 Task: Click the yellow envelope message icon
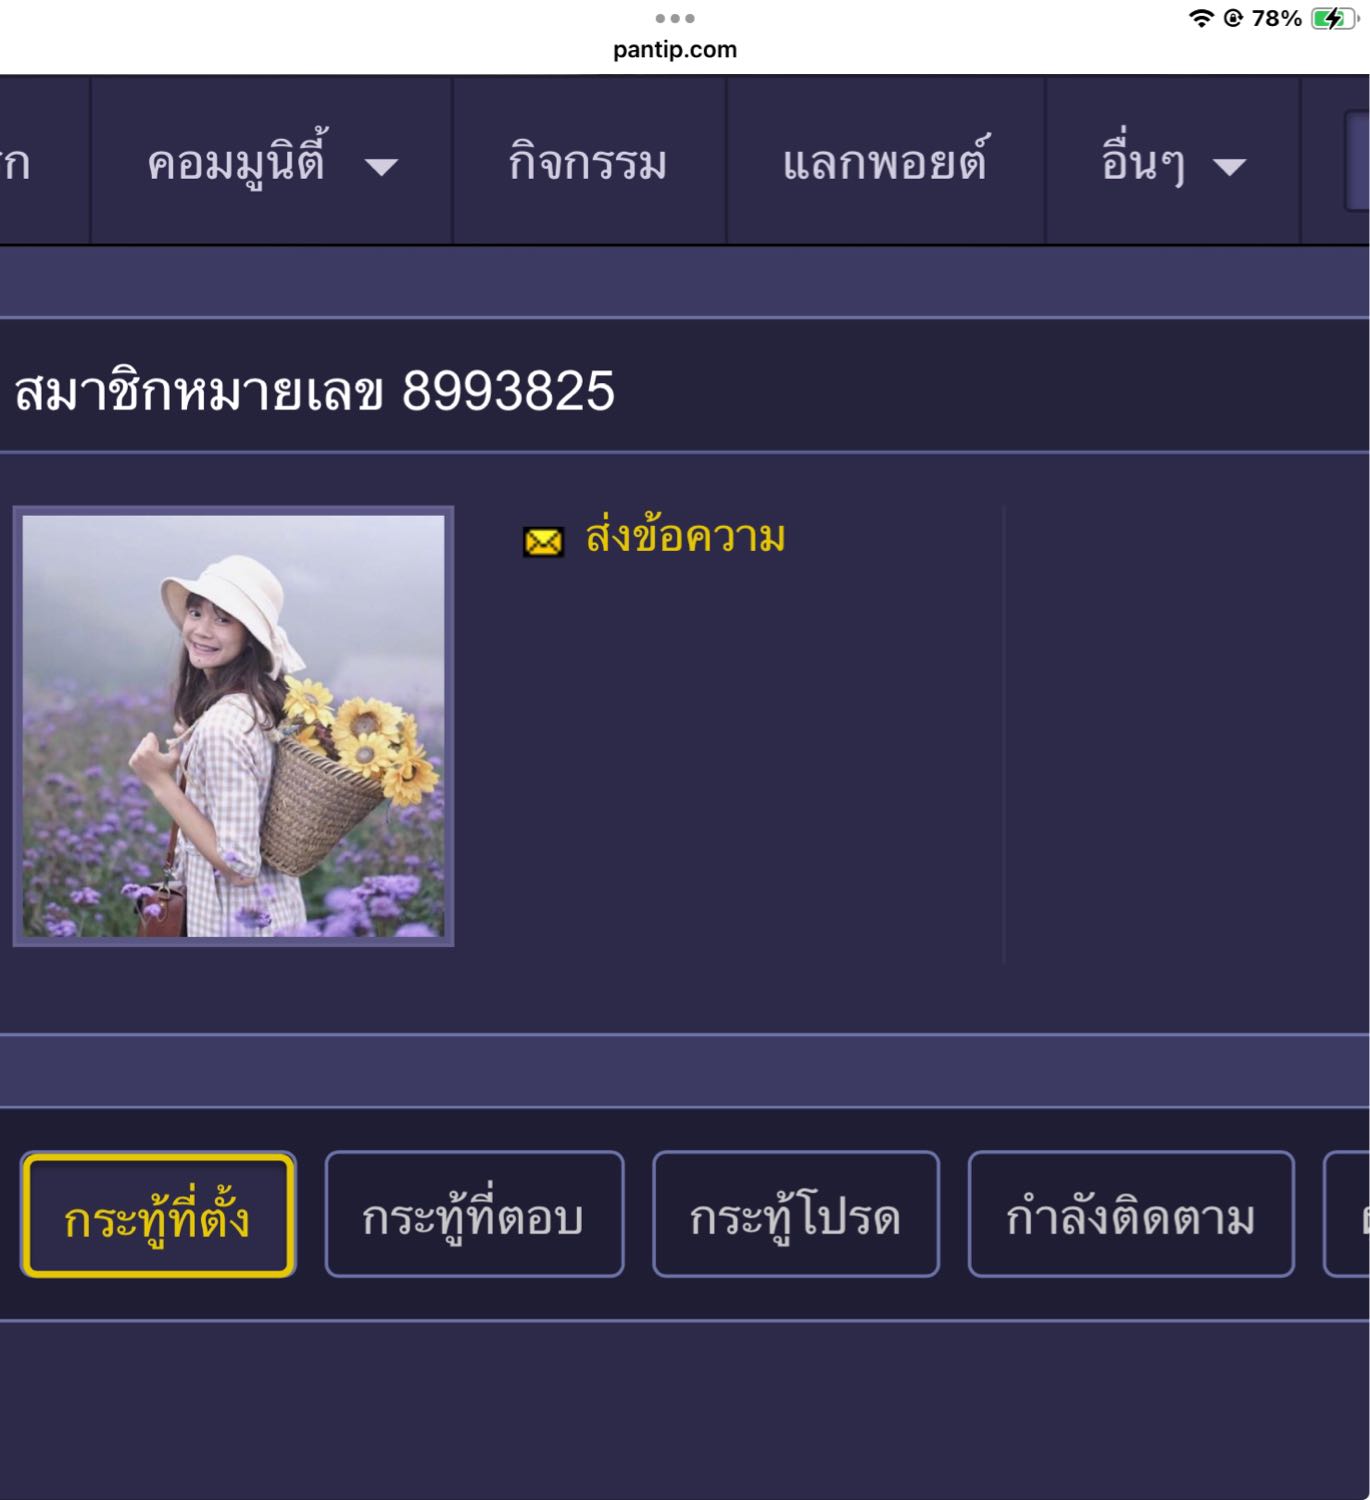(543, 542)
